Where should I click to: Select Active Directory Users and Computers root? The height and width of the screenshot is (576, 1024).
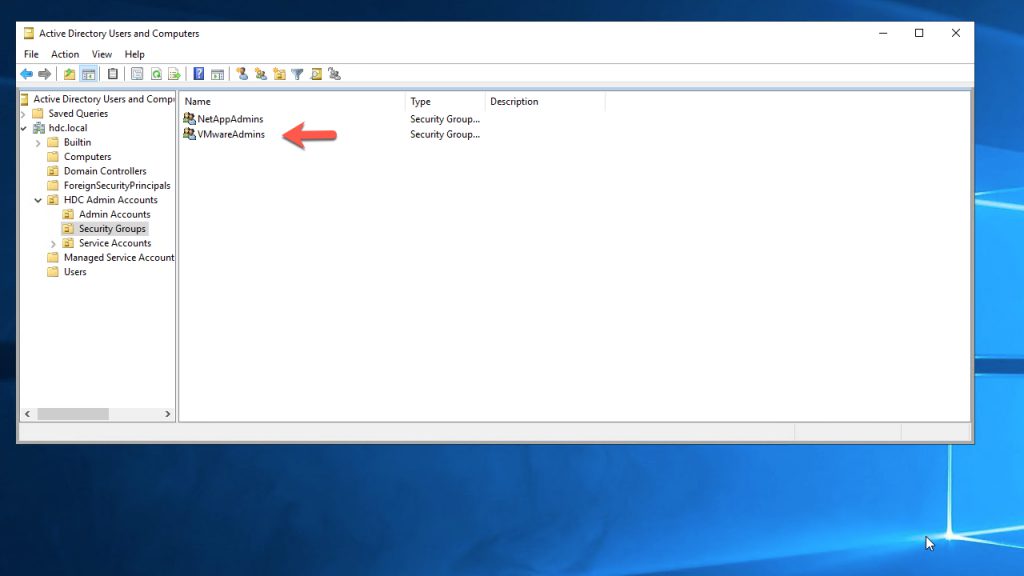tap(104, 99)
